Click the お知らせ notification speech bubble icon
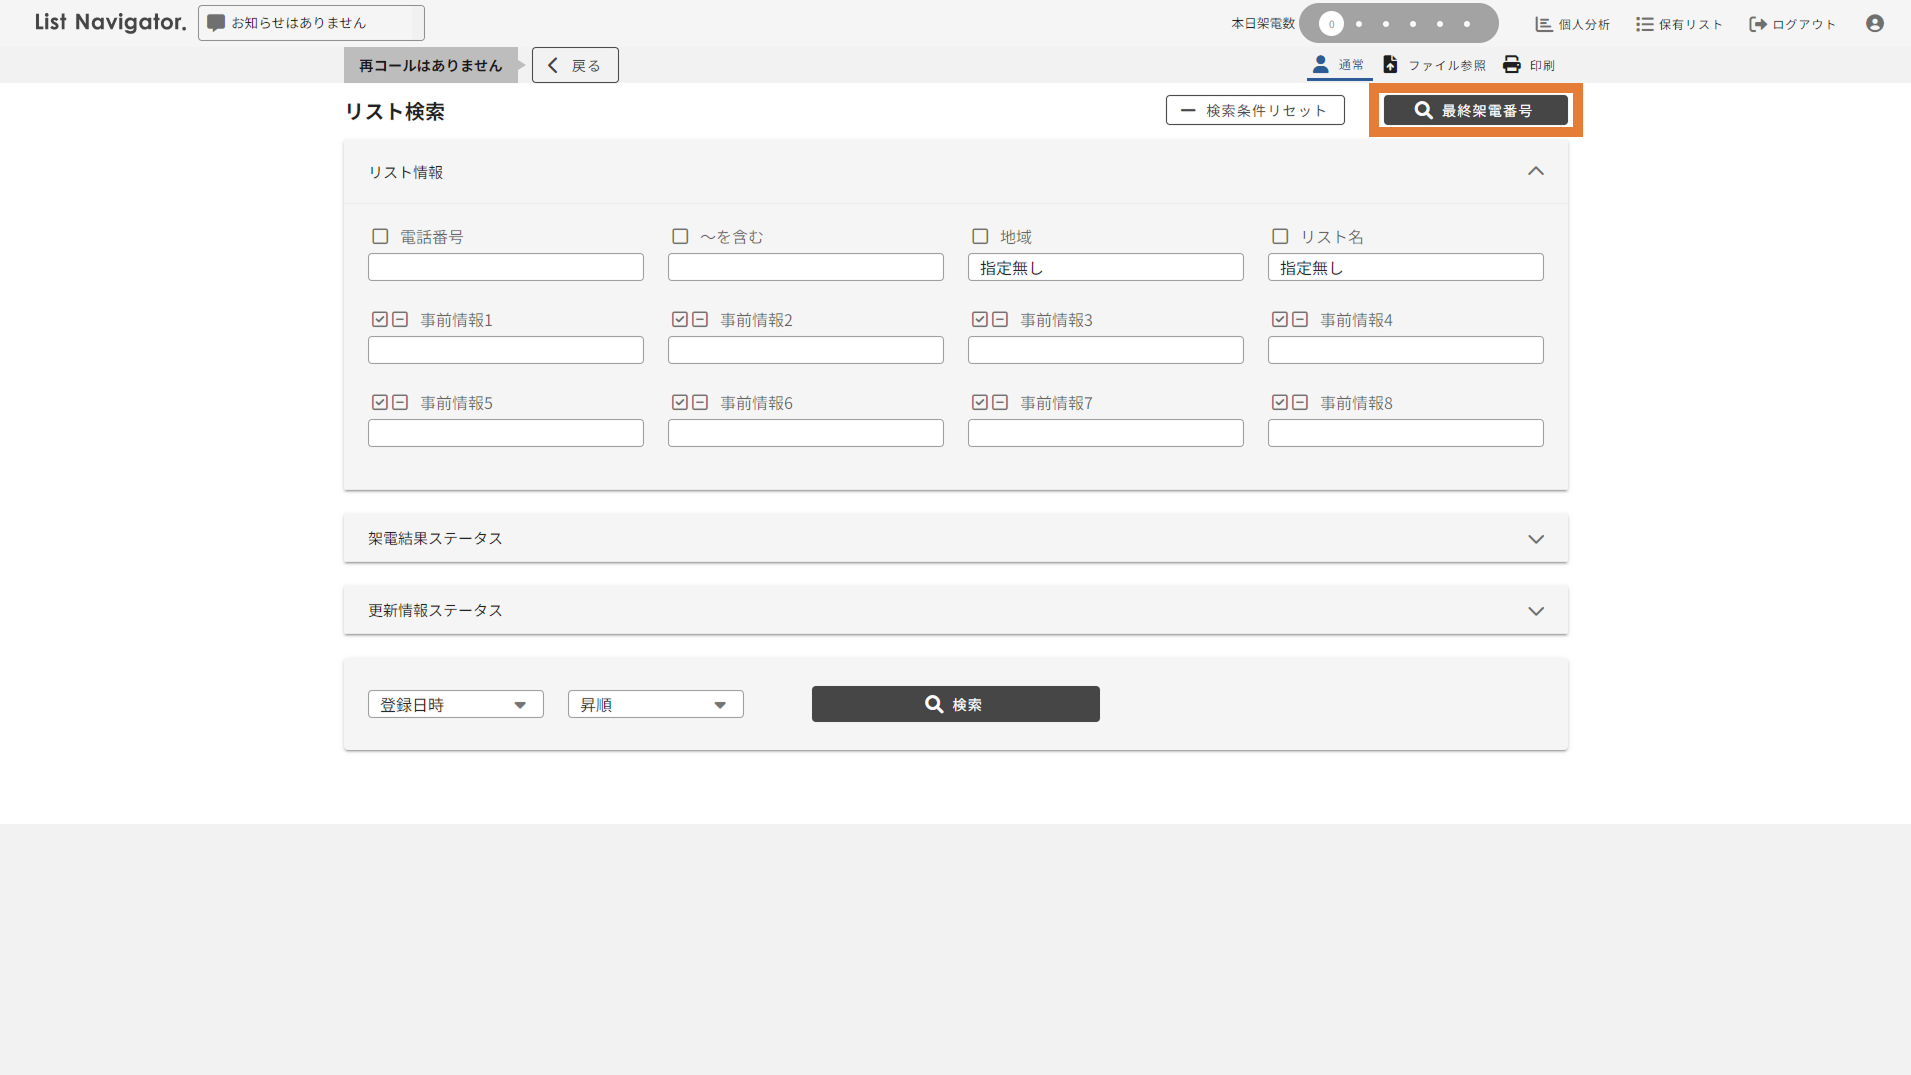The width and height of the screenshot is (1911, 1075). pos(215,23)
